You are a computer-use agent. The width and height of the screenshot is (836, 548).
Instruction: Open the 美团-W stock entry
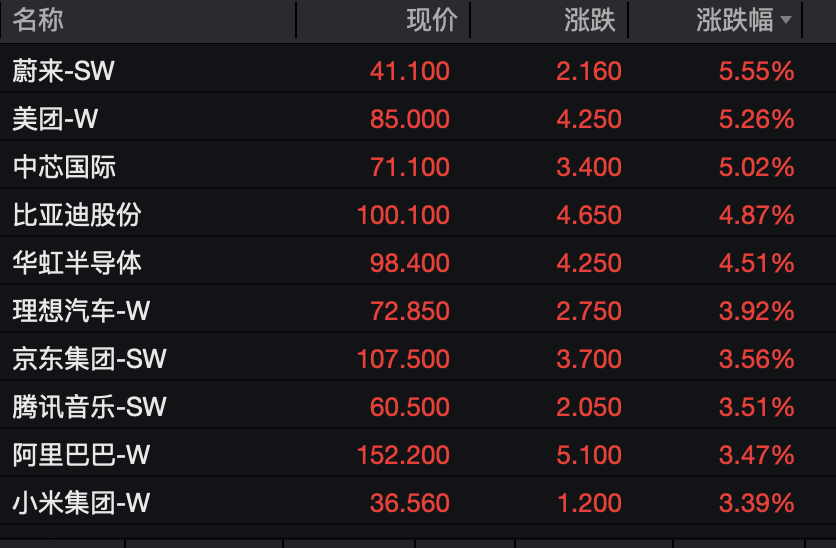[55, 119]
